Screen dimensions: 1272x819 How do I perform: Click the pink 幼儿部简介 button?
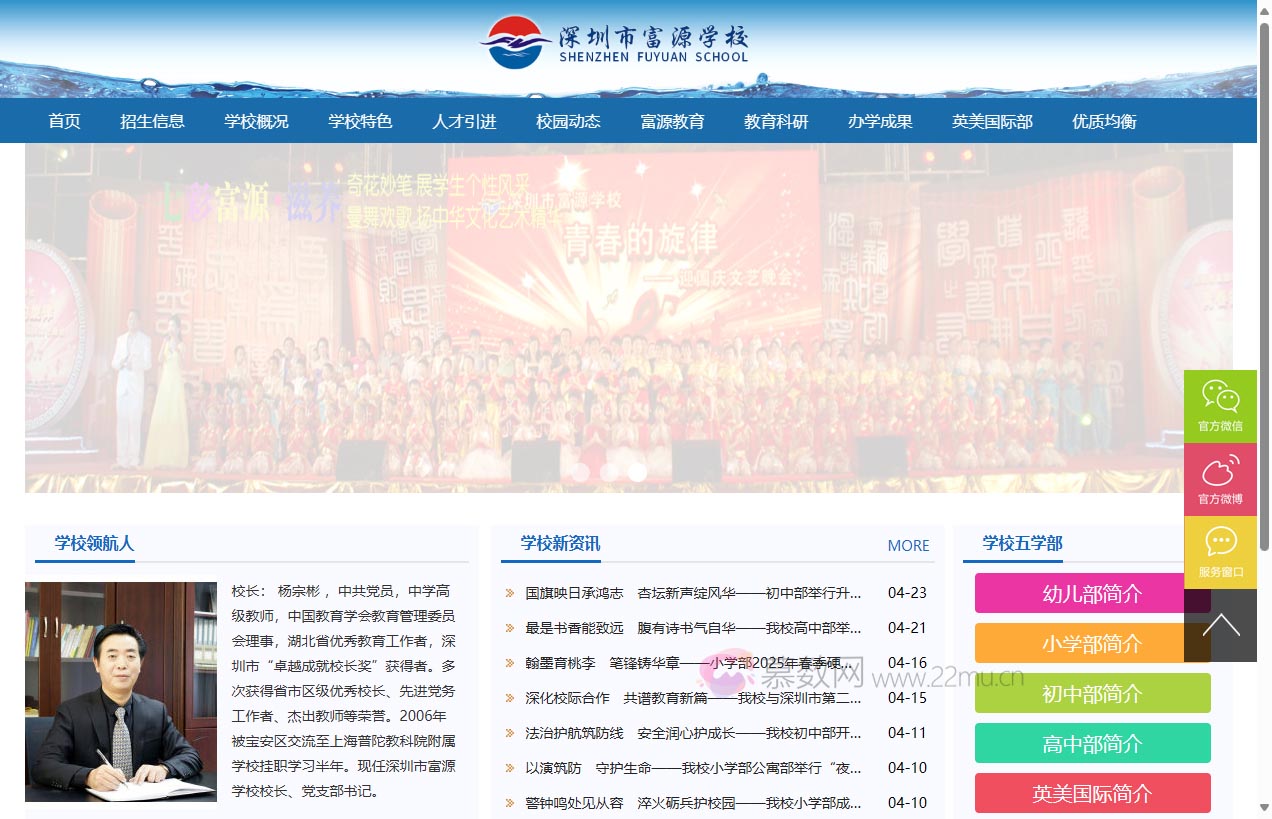click(x=1092, y=593)
